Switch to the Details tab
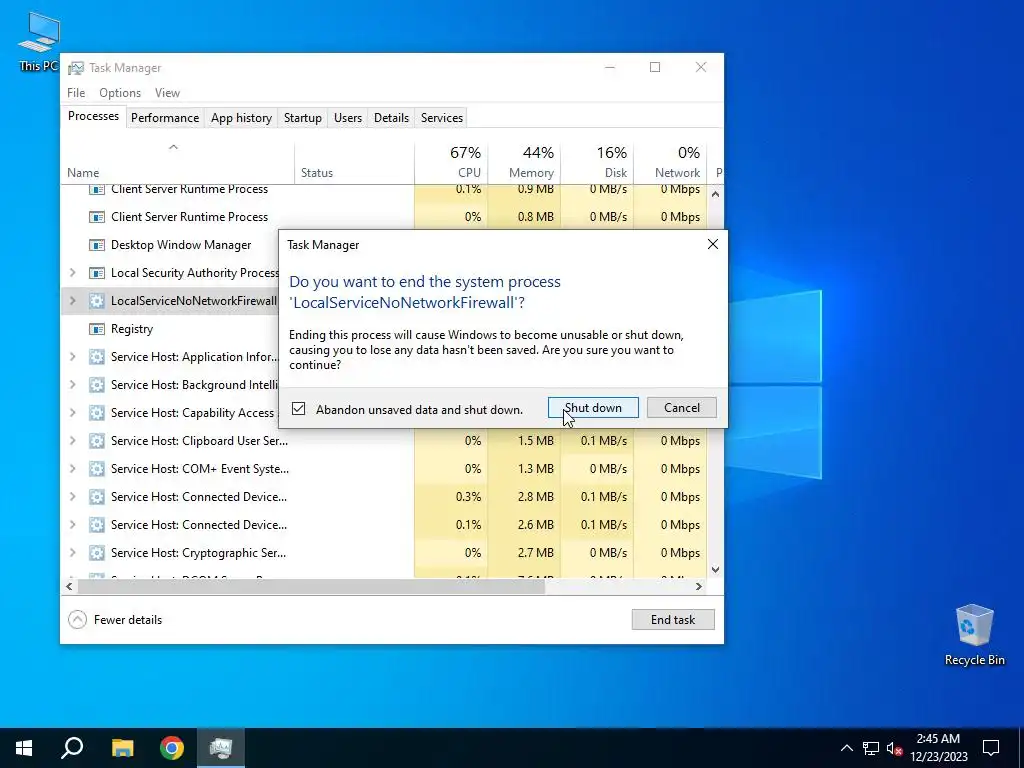 (391, 118)
